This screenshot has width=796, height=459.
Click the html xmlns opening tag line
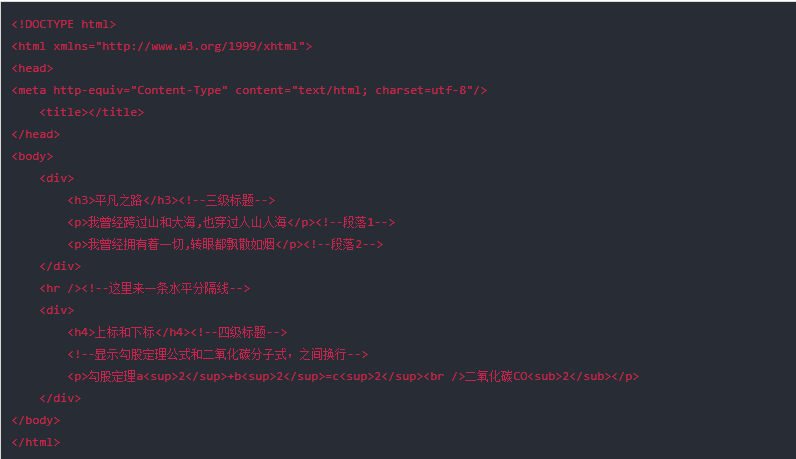pos(162,46)
